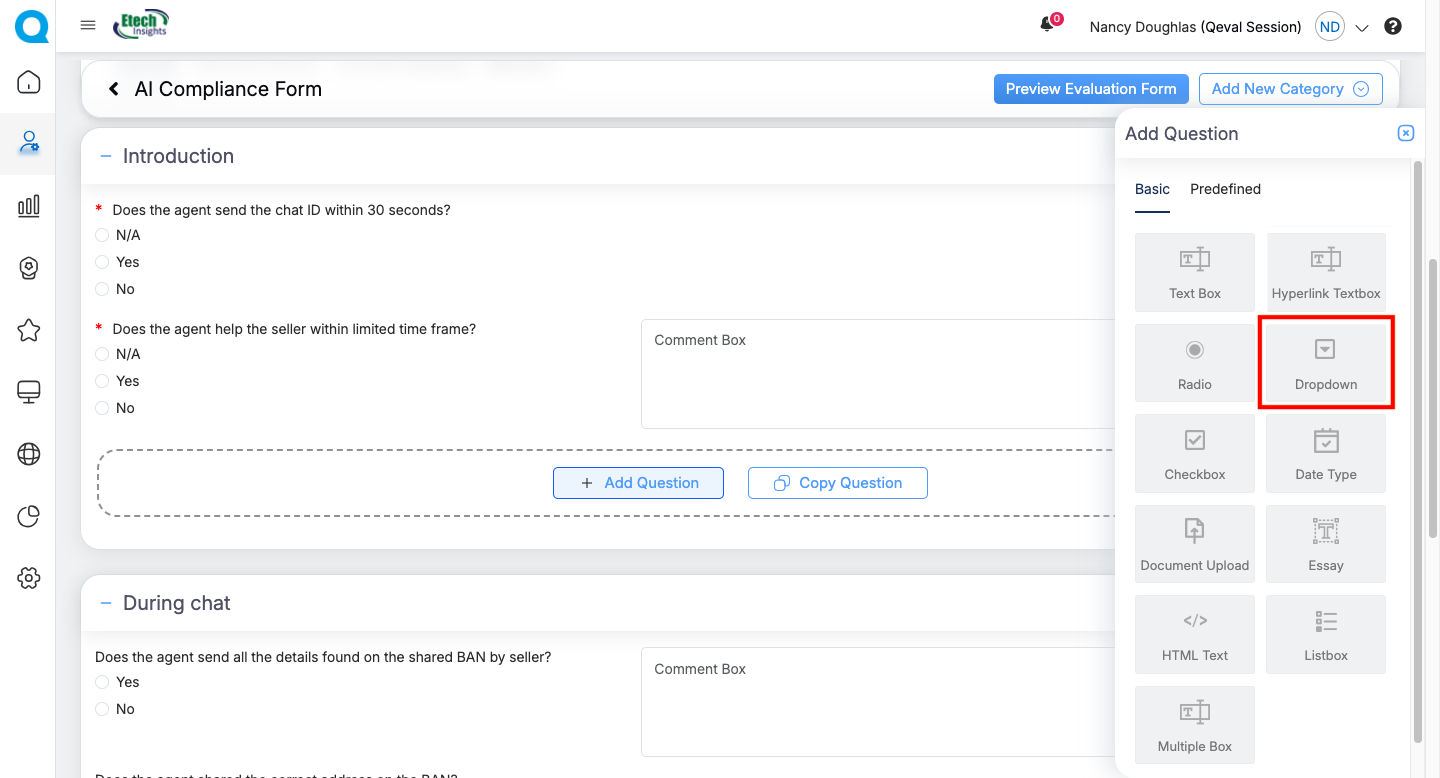This screenshot has height=778, width=1440.
Task: Open the help question mark icon
Action: [x=1393, y=27]
